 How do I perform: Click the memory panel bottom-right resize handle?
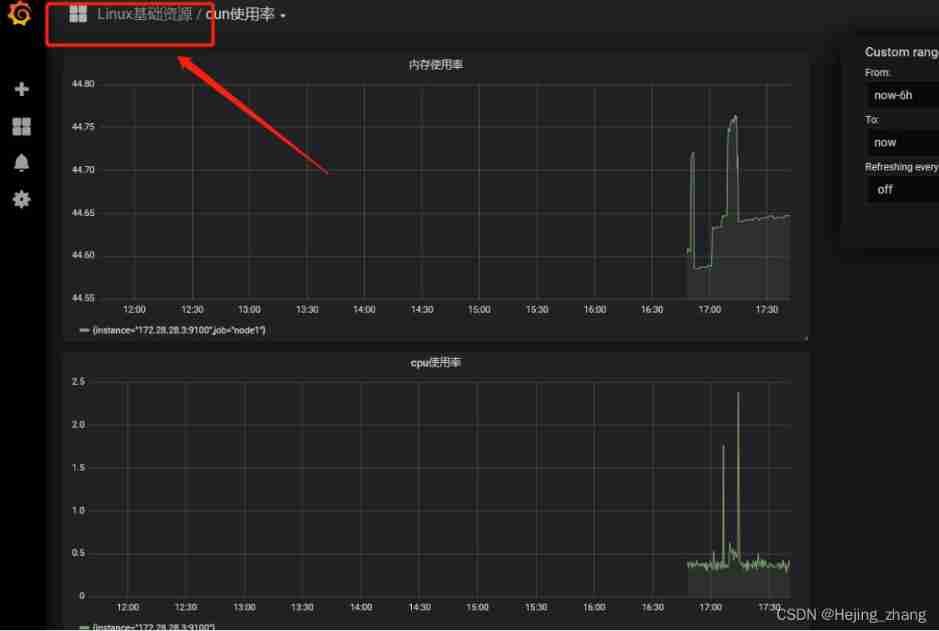tap(805, 338)
